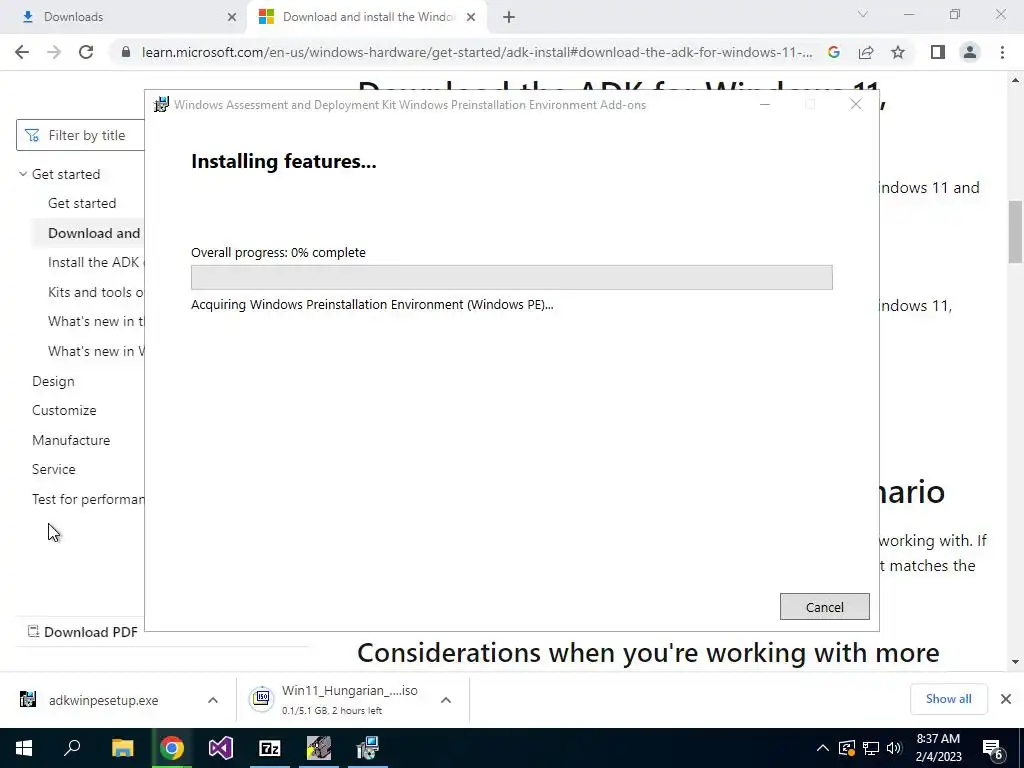Screen dimensions: 1024x768
Task: Close the ADK installer dialog
Action: coord(856,104)
